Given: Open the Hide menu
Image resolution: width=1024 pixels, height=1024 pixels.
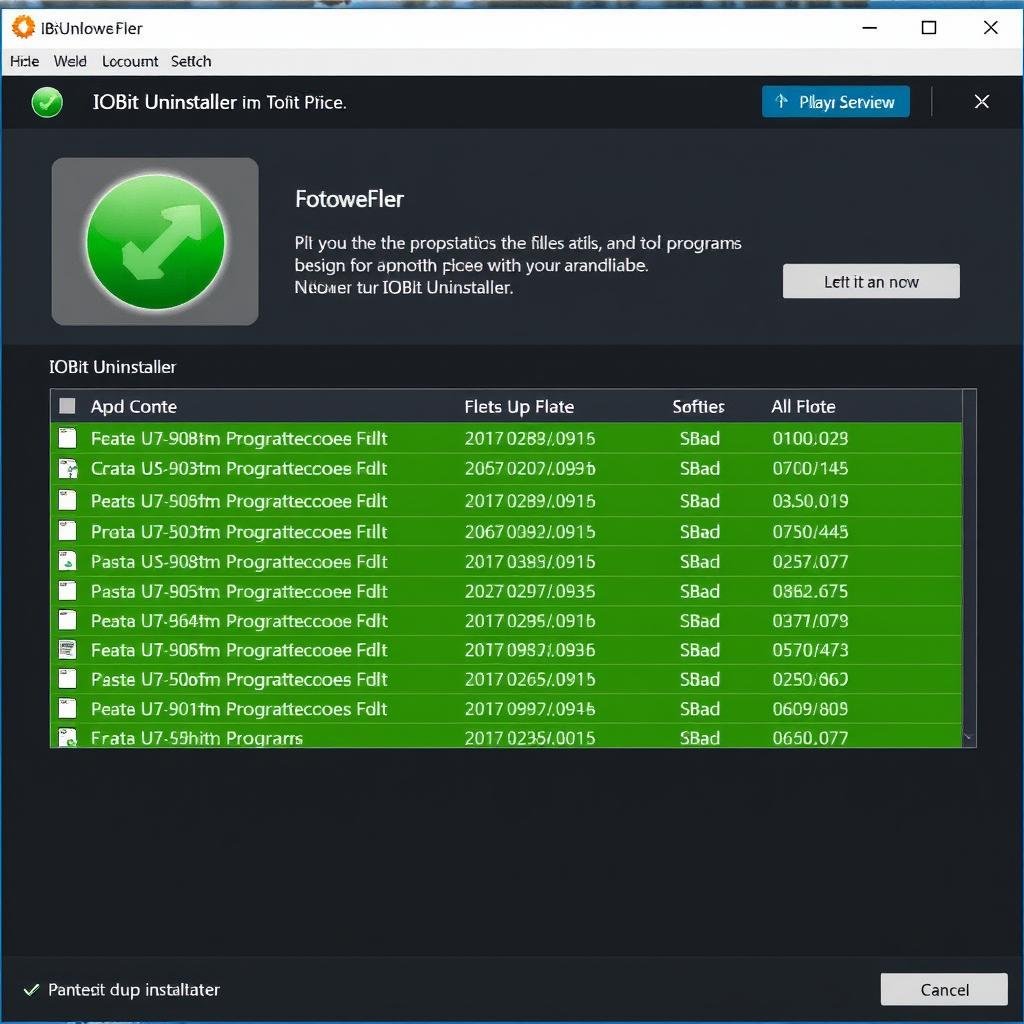Looking at the screenshot, I should (x=24, y=61).
